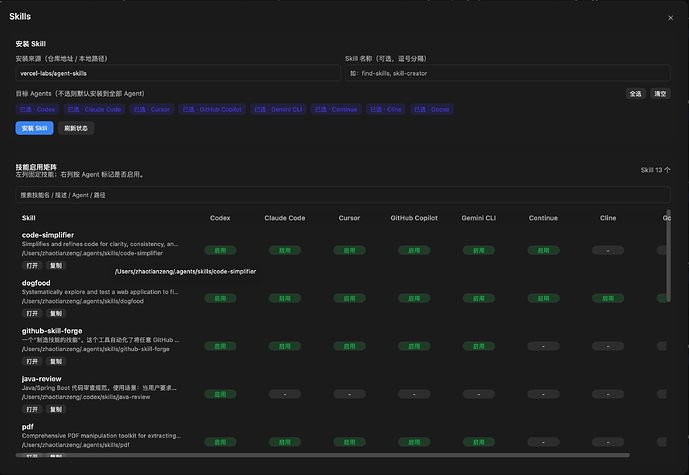
Task: Toggle pdf skill for Codex
Action: [220, 442]
